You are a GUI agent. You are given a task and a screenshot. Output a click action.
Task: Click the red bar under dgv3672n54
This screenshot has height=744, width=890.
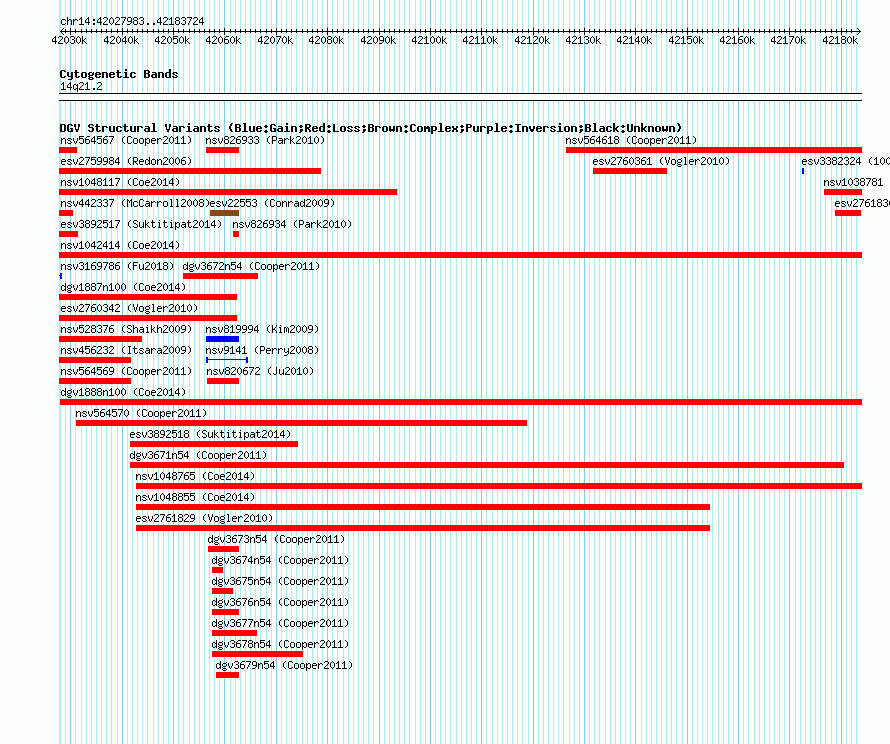(220, 276)
